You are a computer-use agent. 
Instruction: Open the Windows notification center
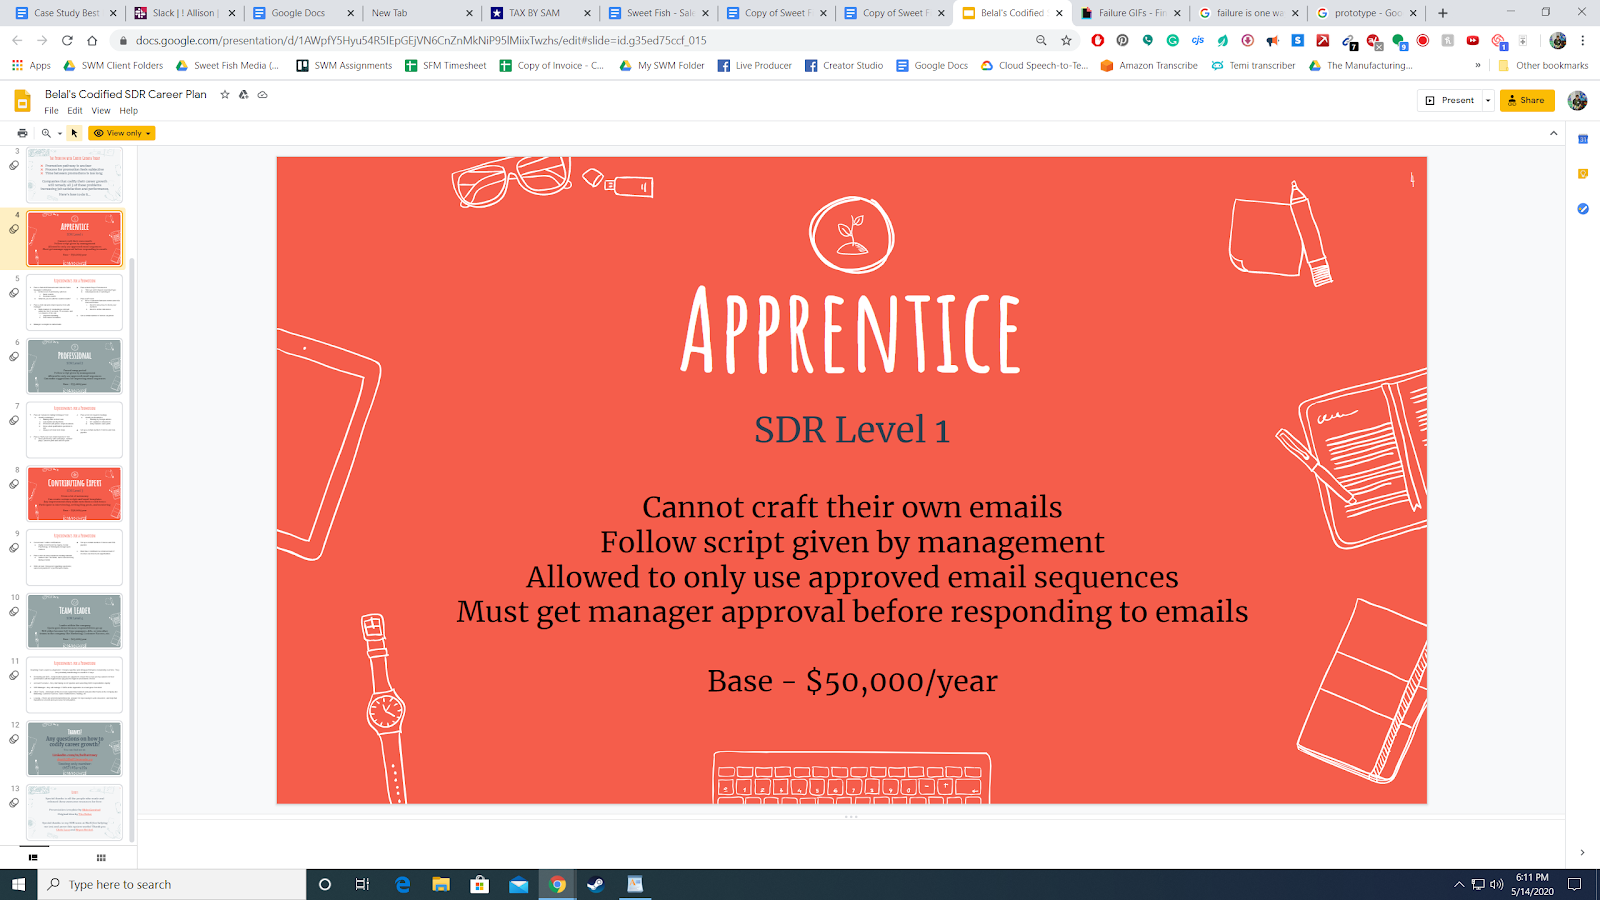[x=1574, y=884]
